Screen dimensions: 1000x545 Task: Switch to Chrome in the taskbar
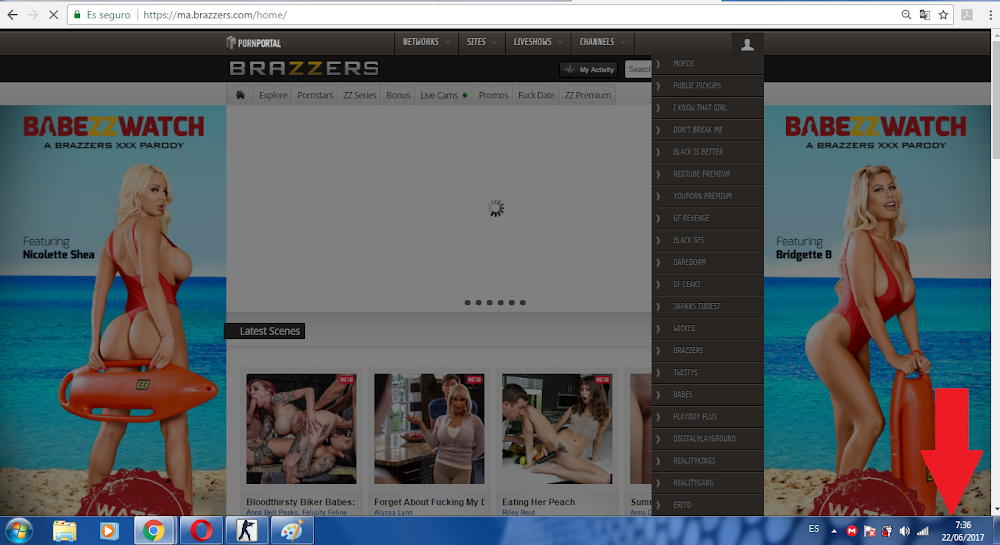coord(154,530)
